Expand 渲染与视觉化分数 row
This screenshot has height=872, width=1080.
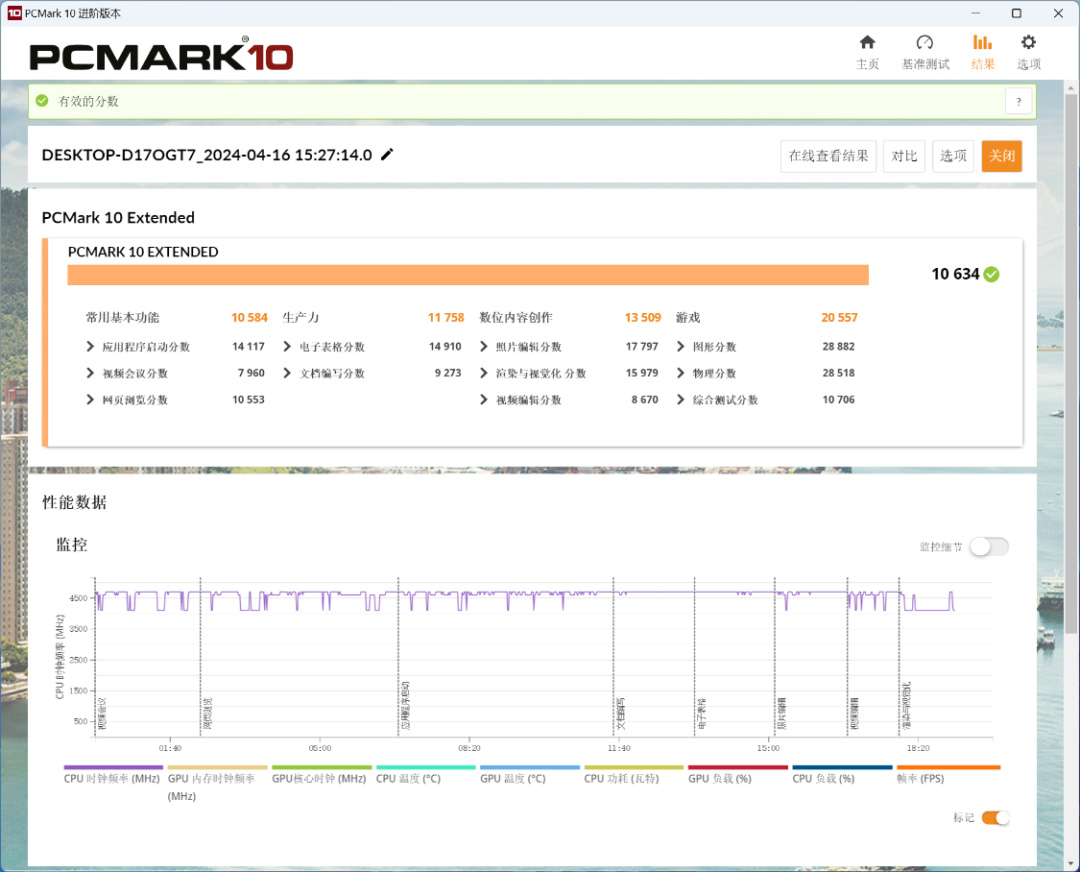484,373
